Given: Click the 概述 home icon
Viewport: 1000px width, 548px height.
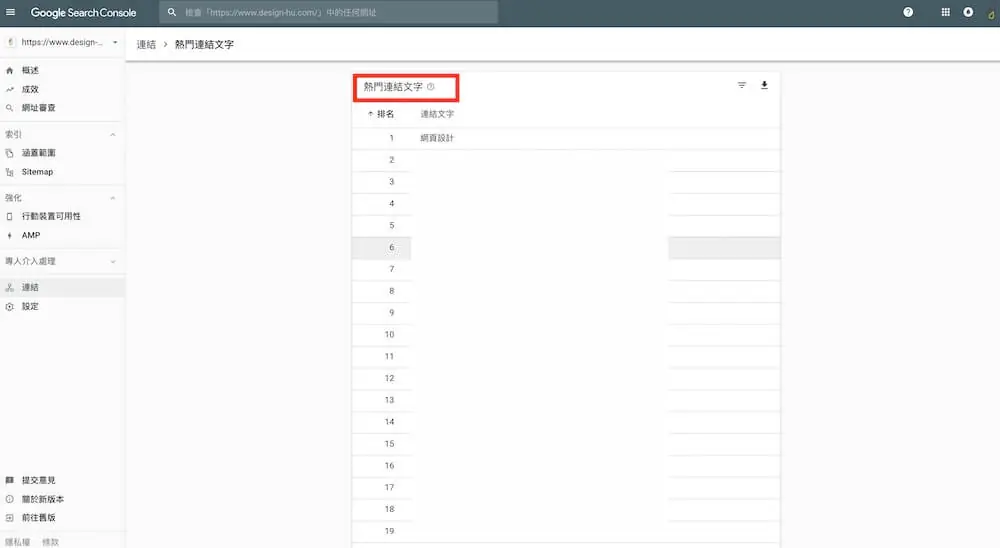Looking at the screenshot, I should [x=10, y=70].
